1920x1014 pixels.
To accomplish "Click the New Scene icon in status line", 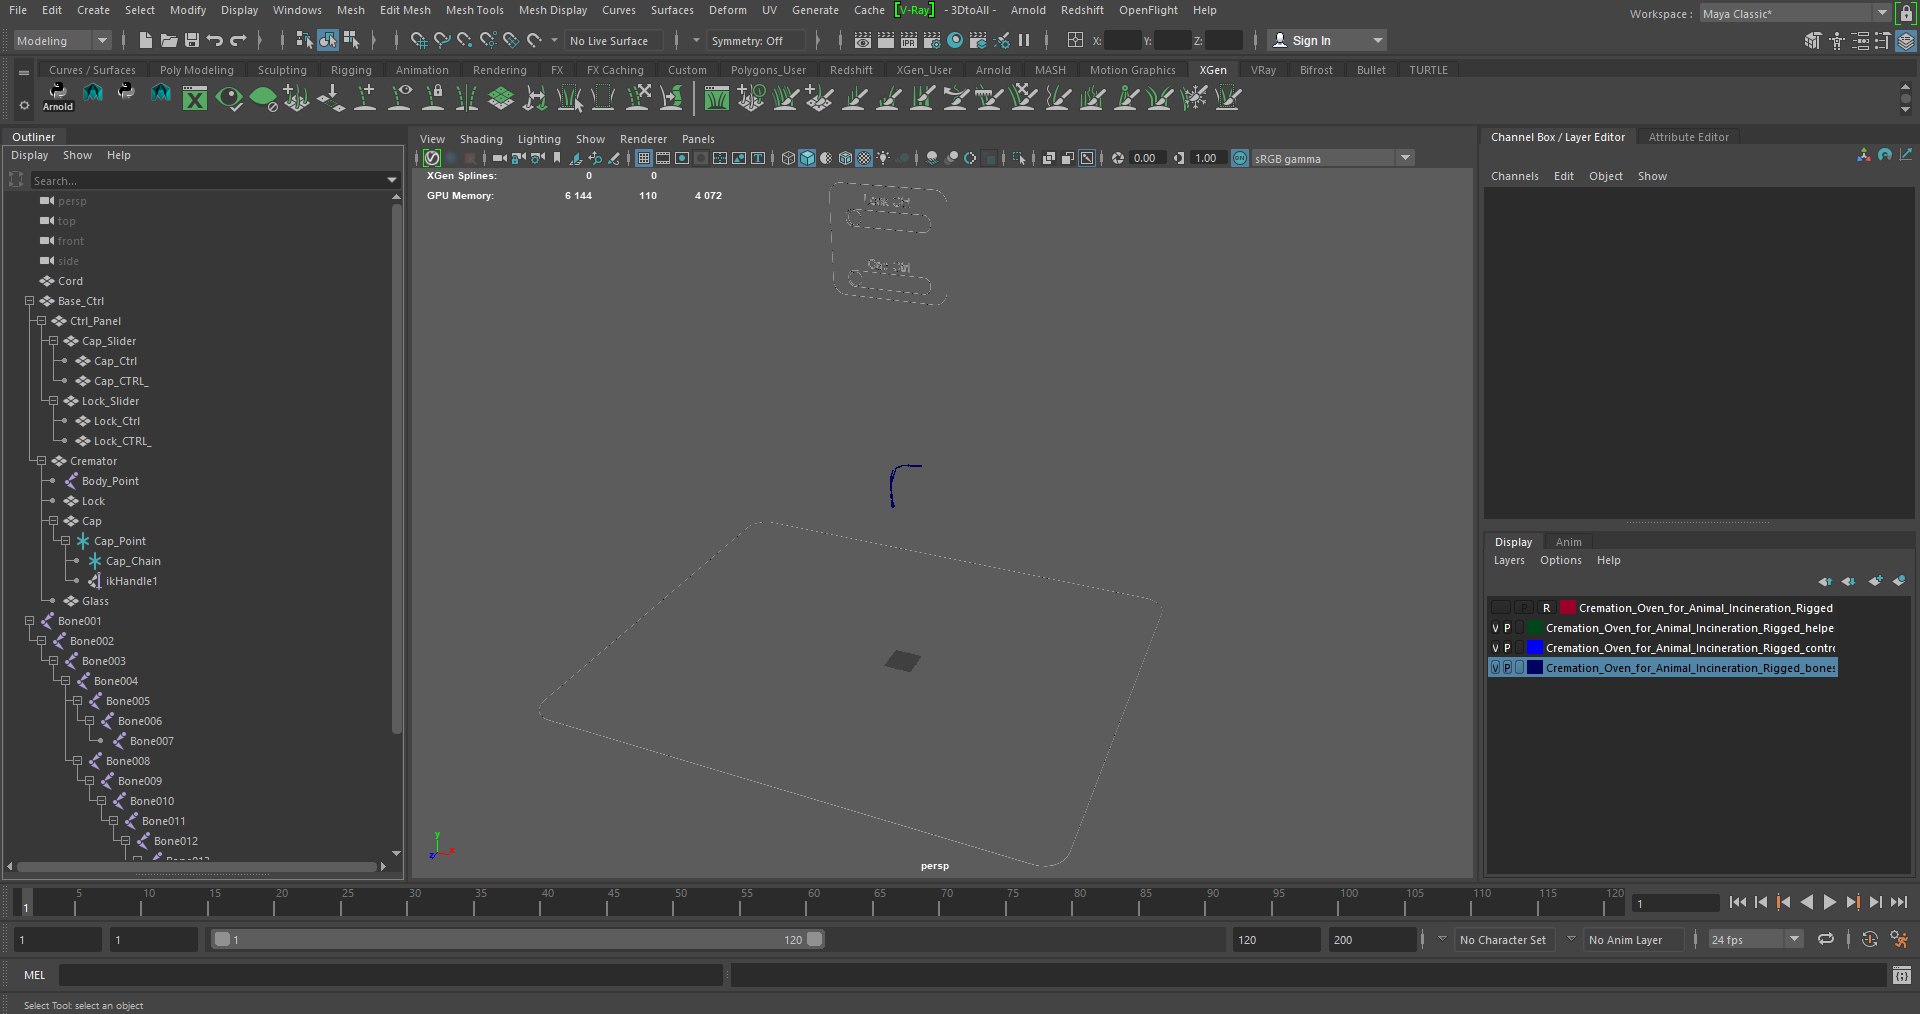I will tap(146, 40).
